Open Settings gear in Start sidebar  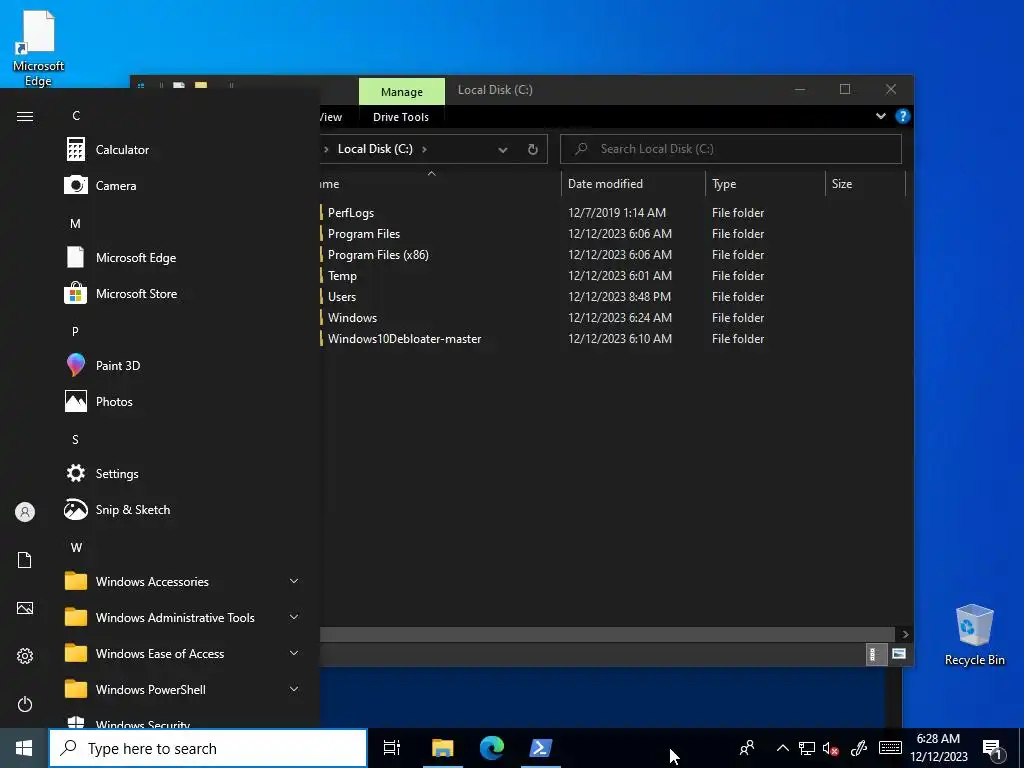(x=25, y=656)
